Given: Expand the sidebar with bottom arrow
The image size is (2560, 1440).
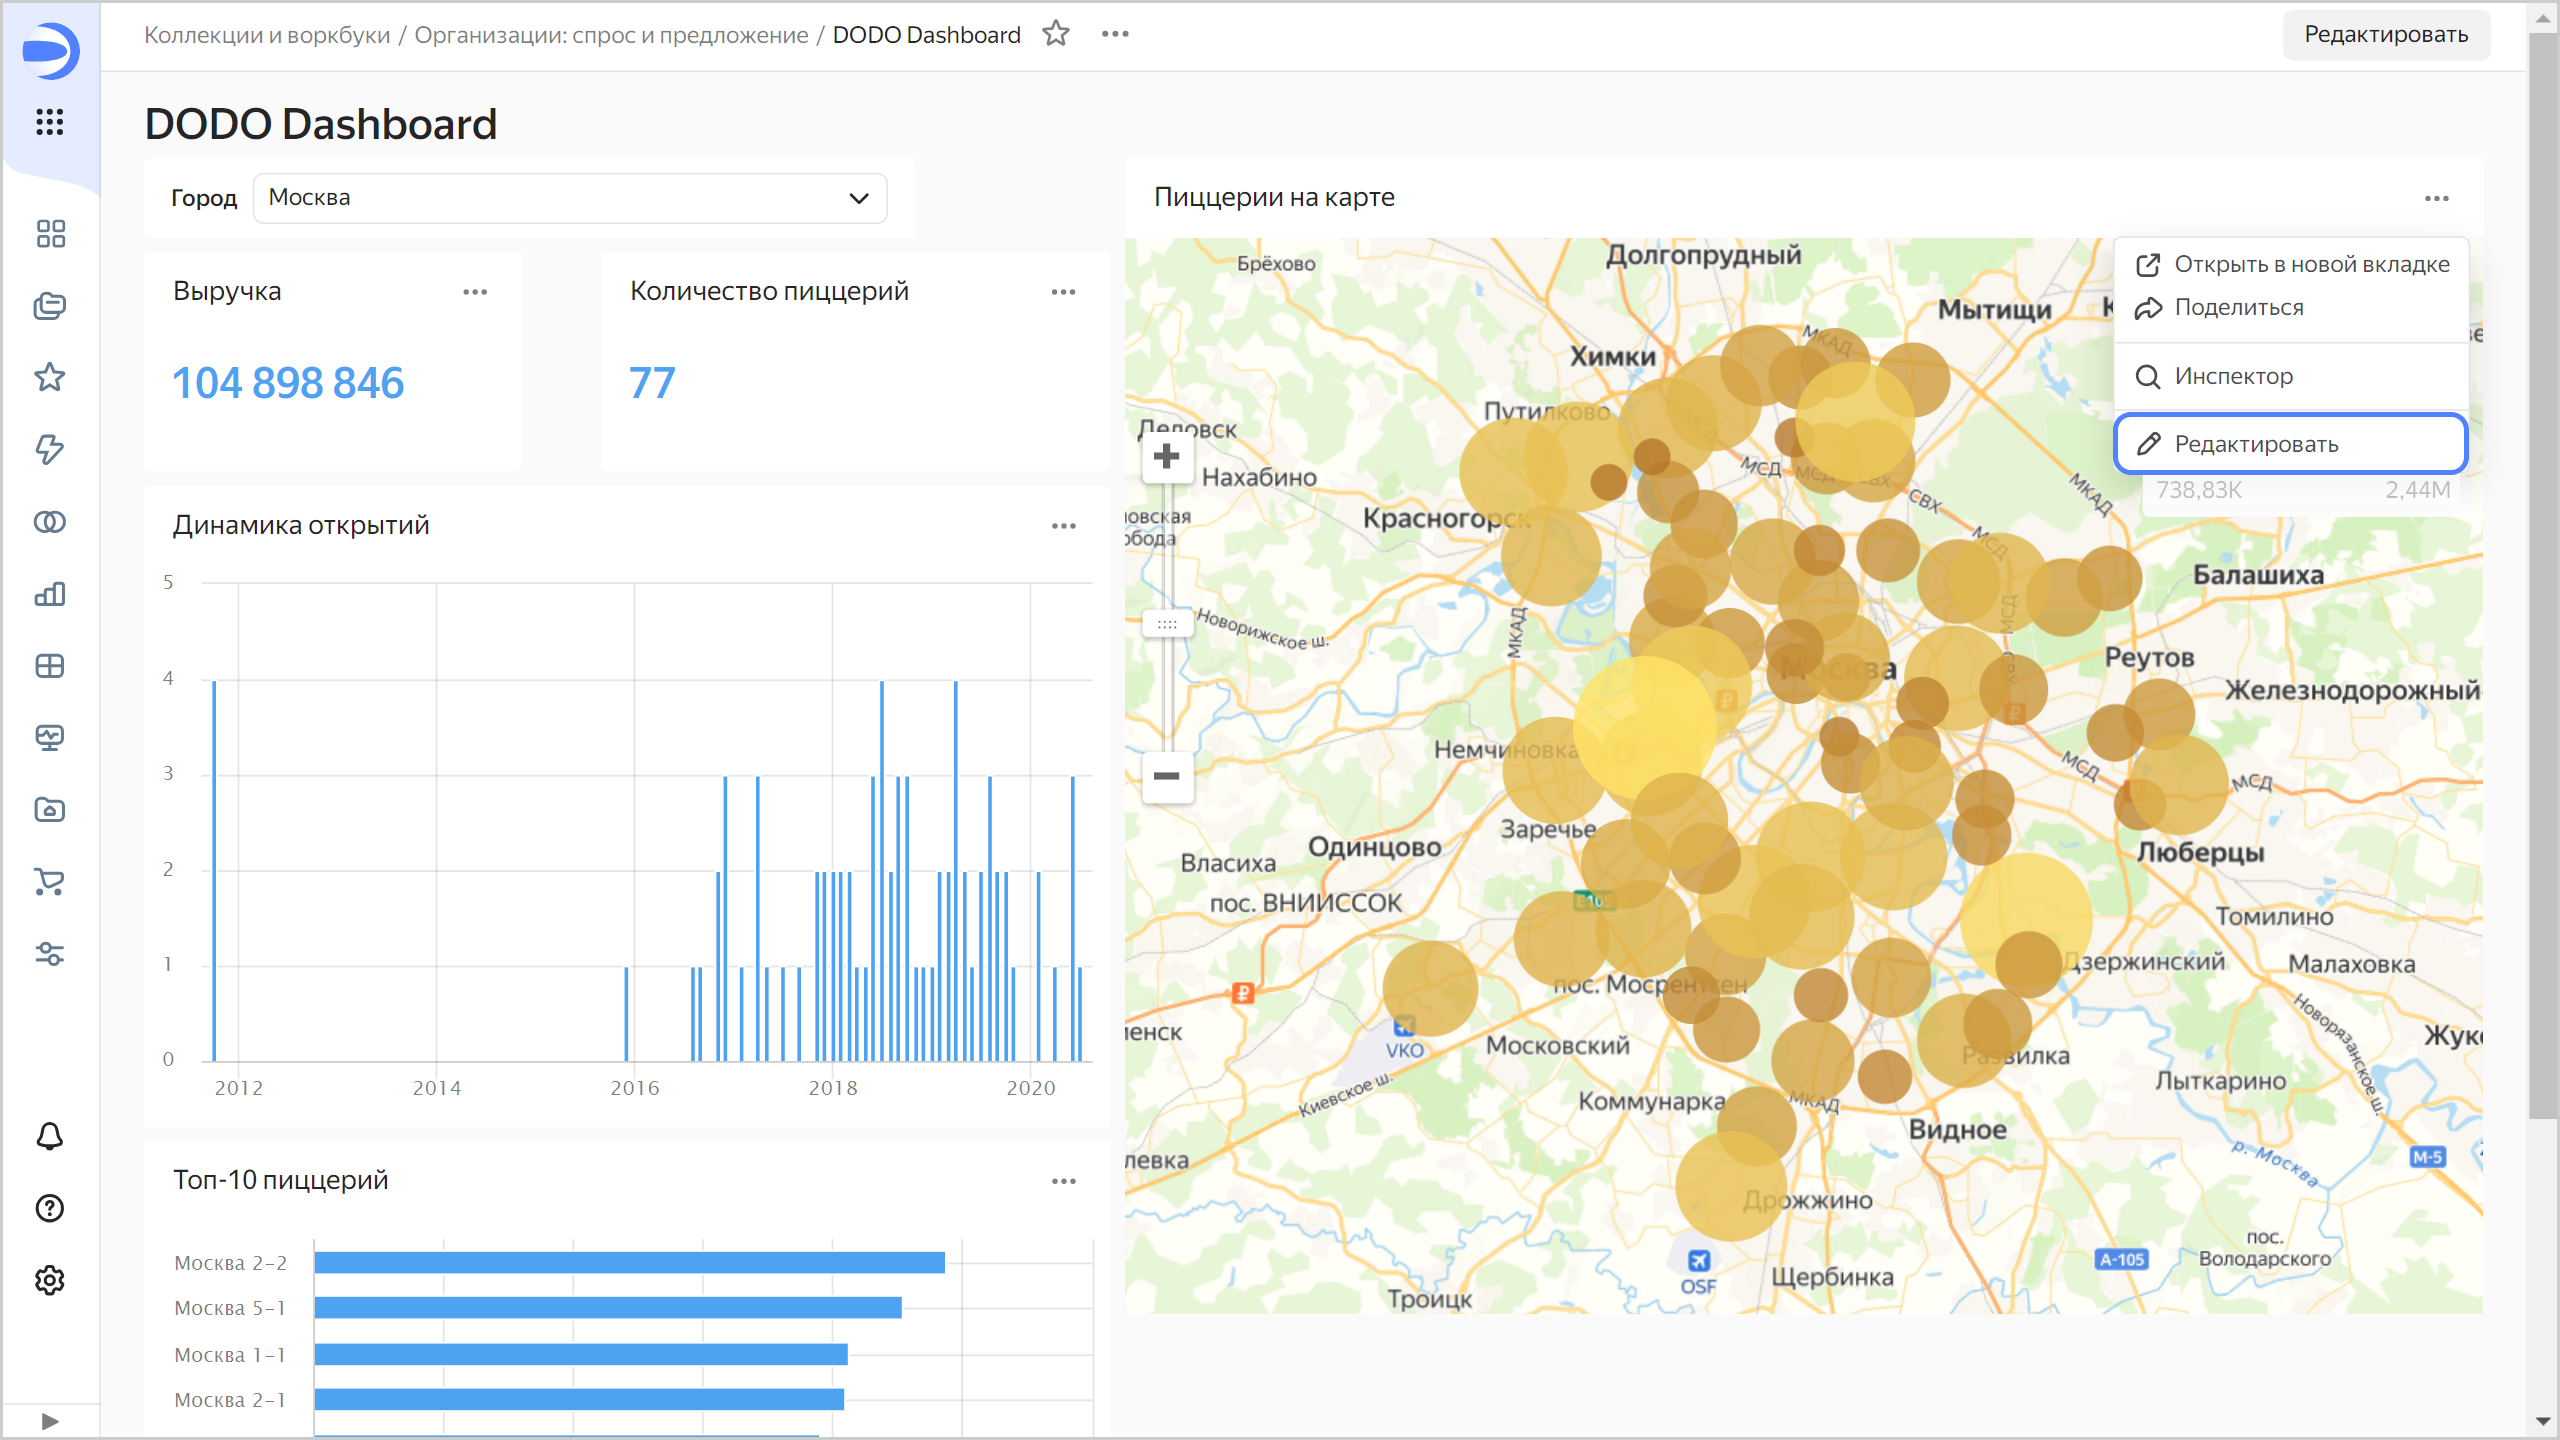Looking at the screenshot, I should [x=50, y=1421].
